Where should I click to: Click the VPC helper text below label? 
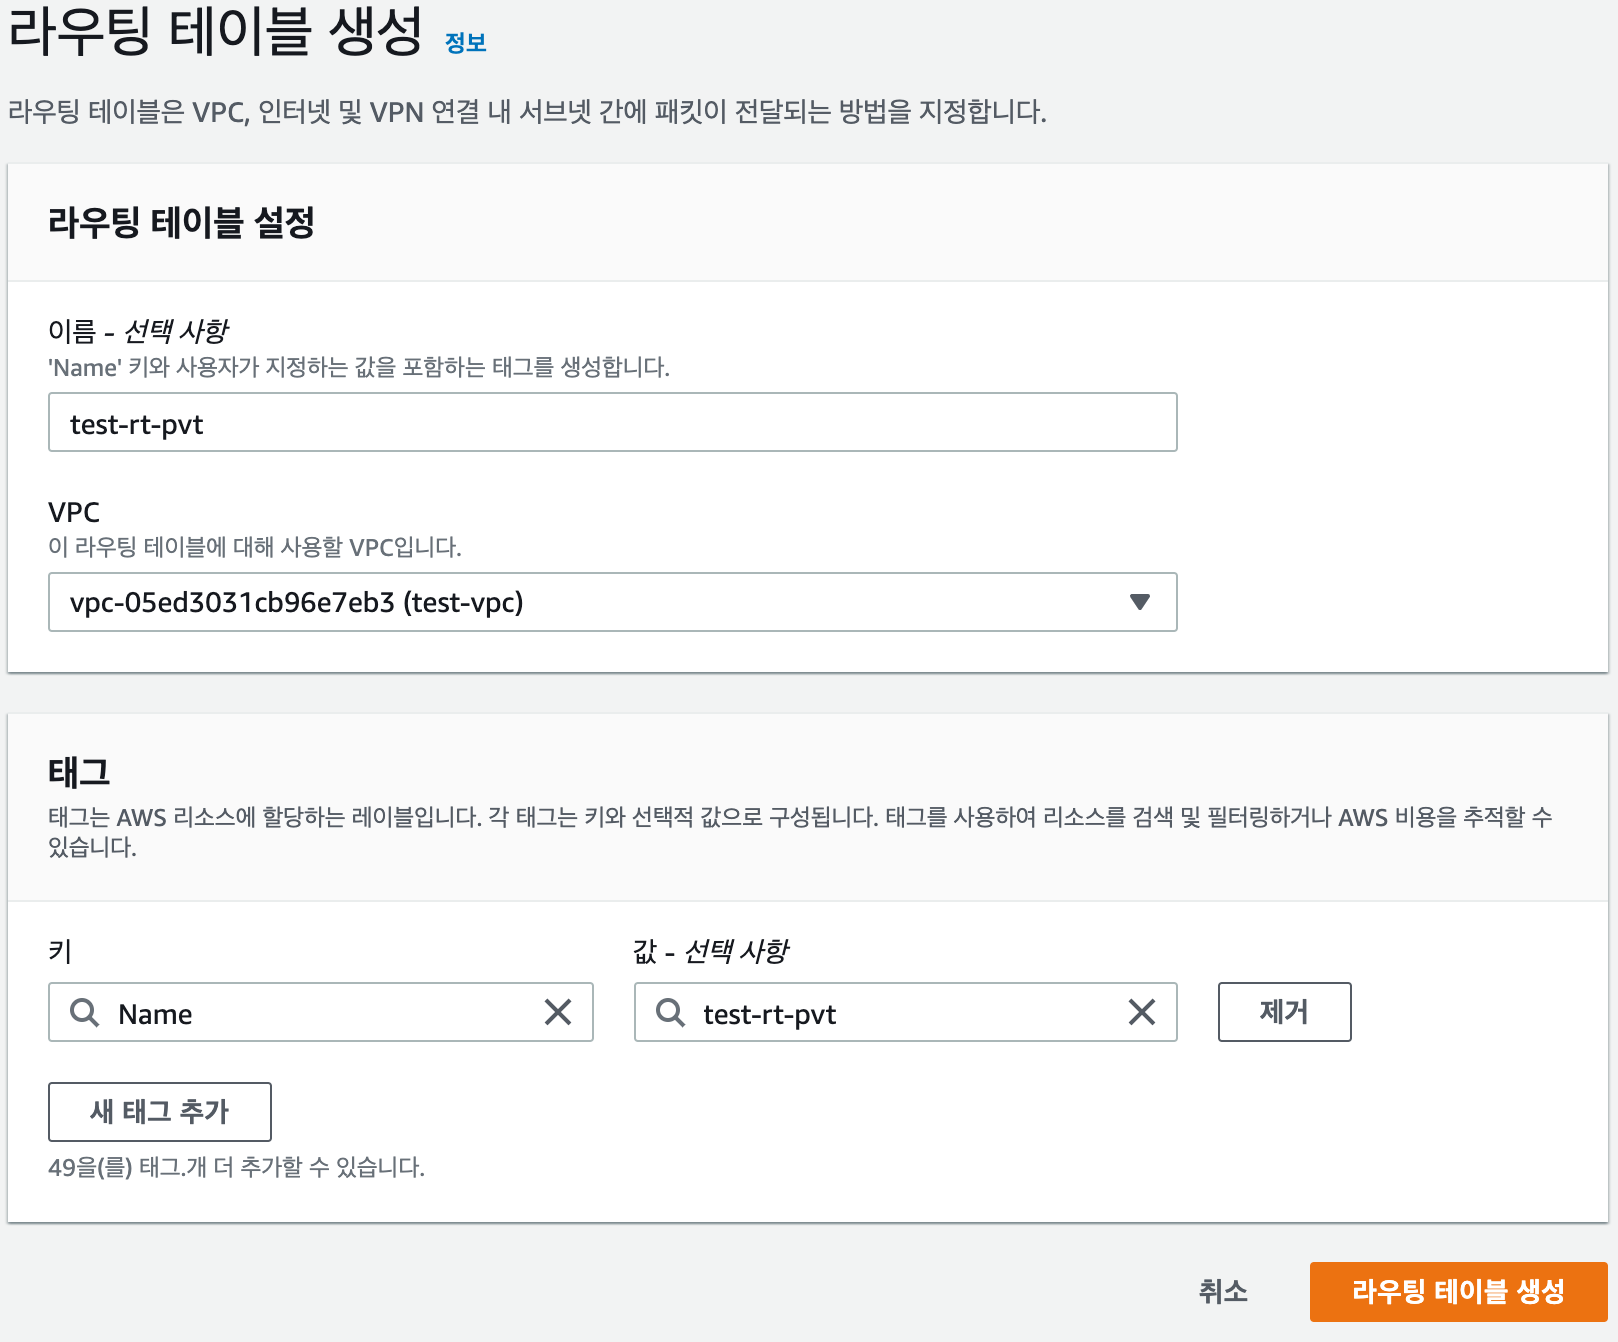[255, 547]
